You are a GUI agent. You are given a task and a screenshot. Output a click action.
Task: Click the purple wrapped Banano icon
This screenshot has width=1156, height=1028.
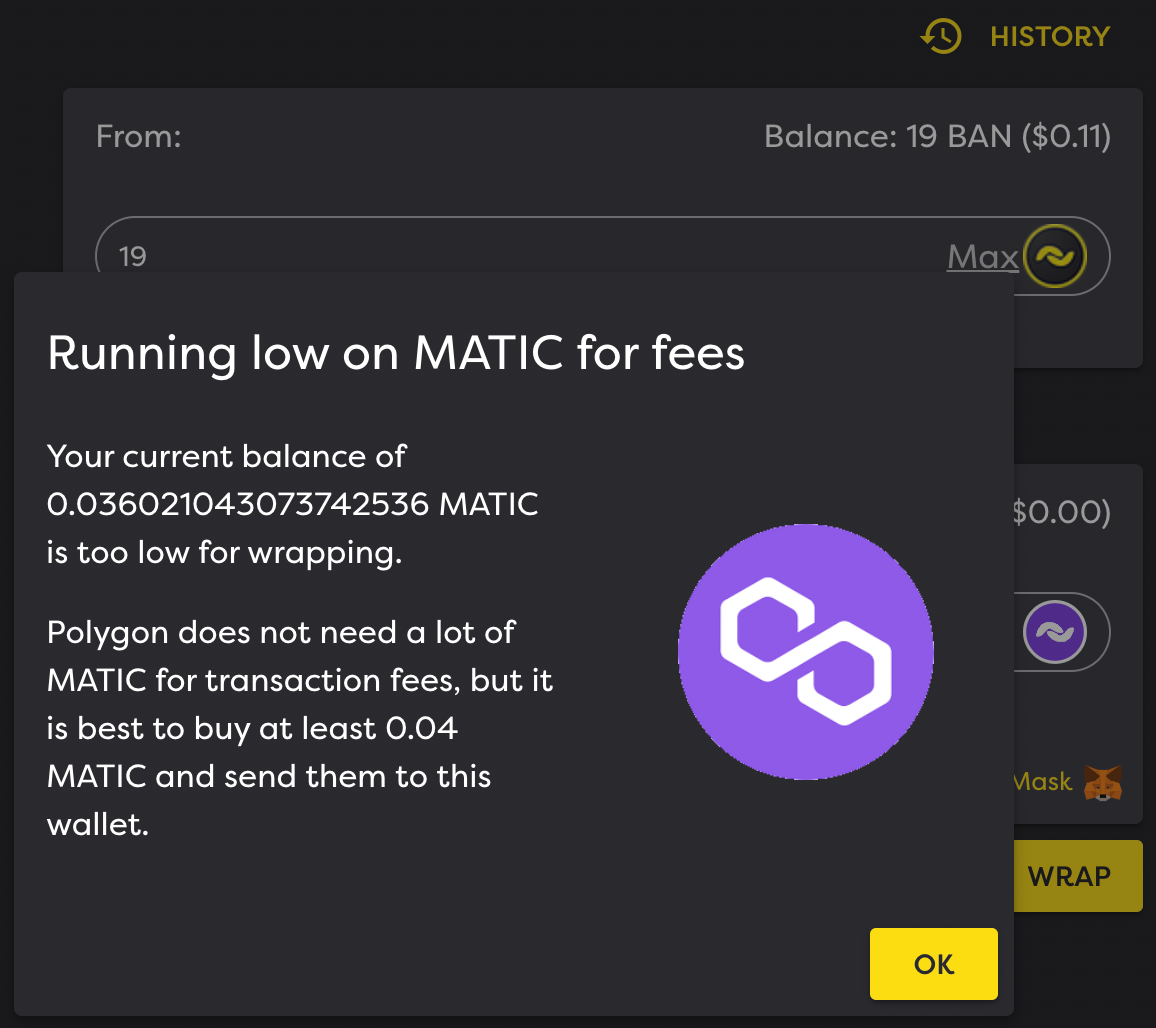point(1055,632)
